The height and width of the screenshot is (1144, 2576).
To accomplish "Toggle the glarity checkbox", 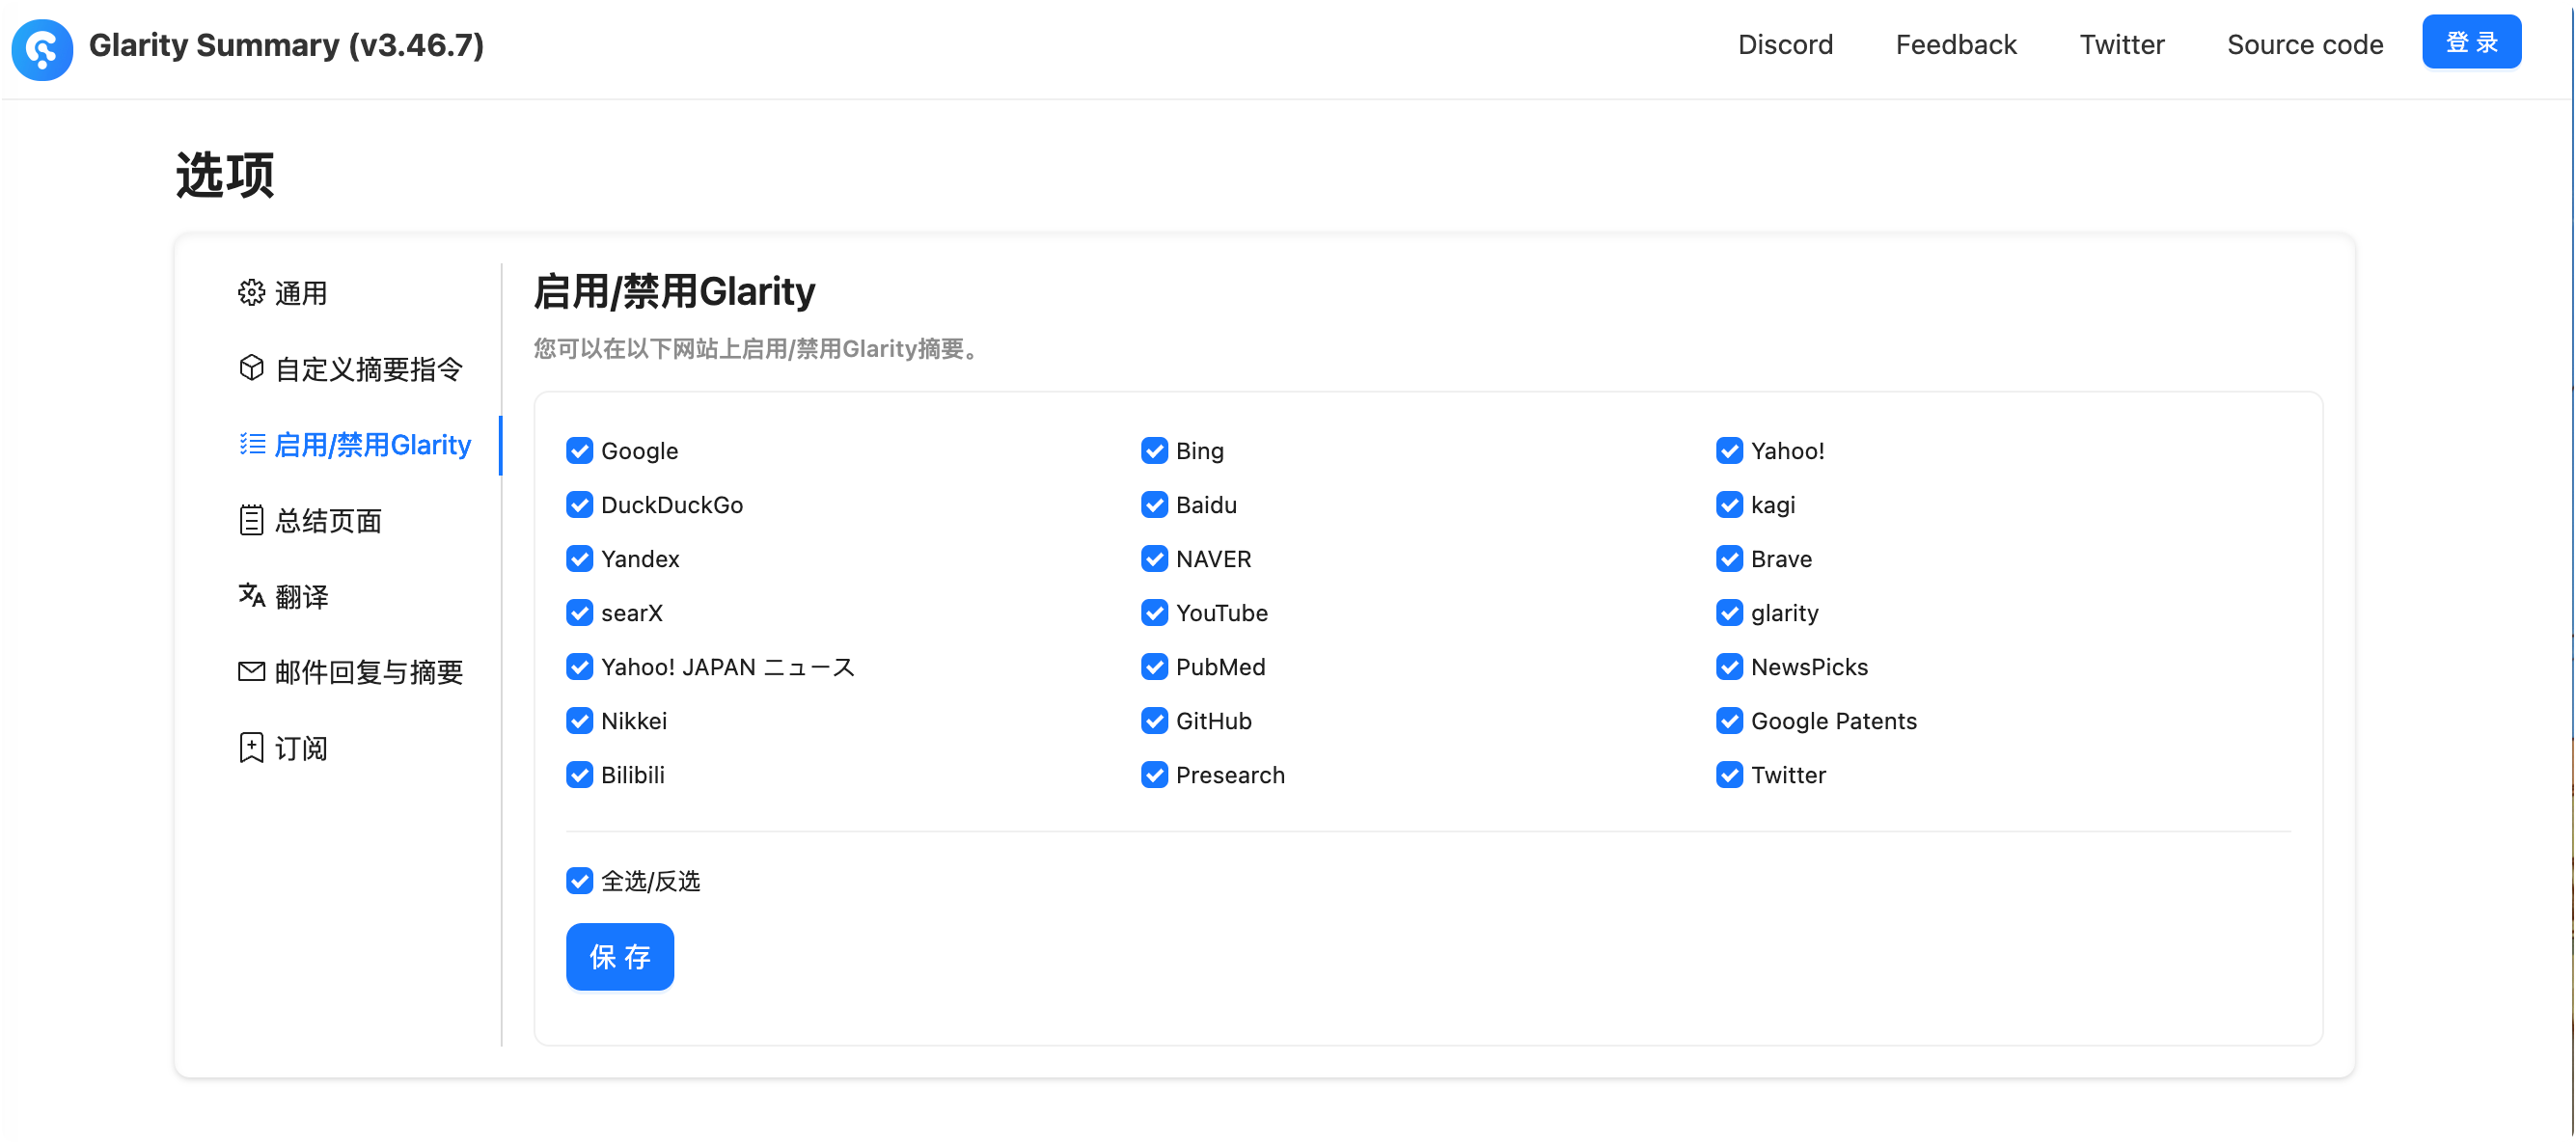I will coord(1729,613).
